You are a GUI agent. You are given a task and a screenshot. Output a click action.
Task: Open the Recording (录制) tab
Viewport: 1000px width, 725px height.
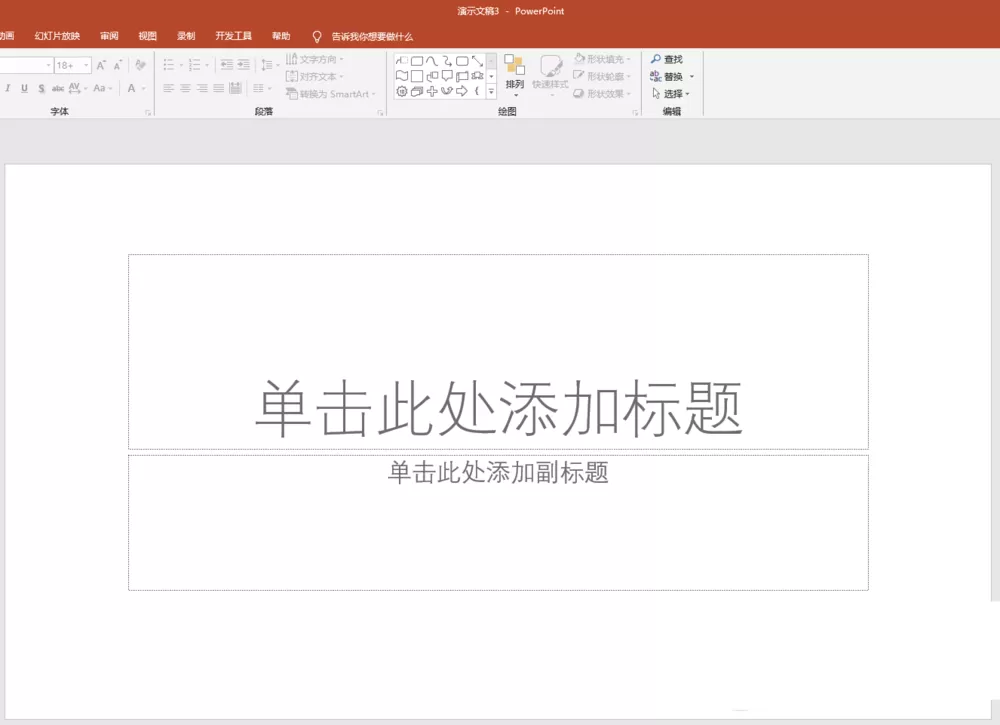186,36
